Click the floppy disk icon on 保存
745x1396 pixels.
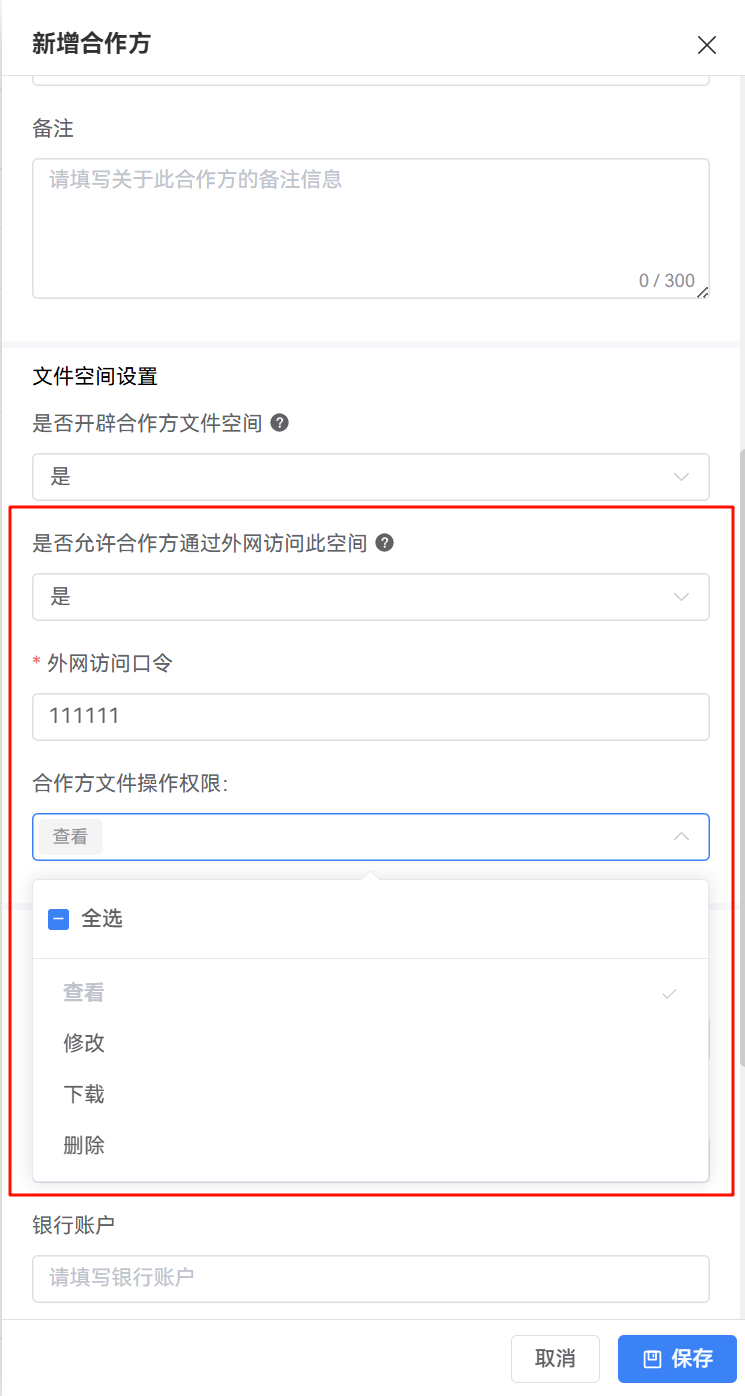[652, 1358]
